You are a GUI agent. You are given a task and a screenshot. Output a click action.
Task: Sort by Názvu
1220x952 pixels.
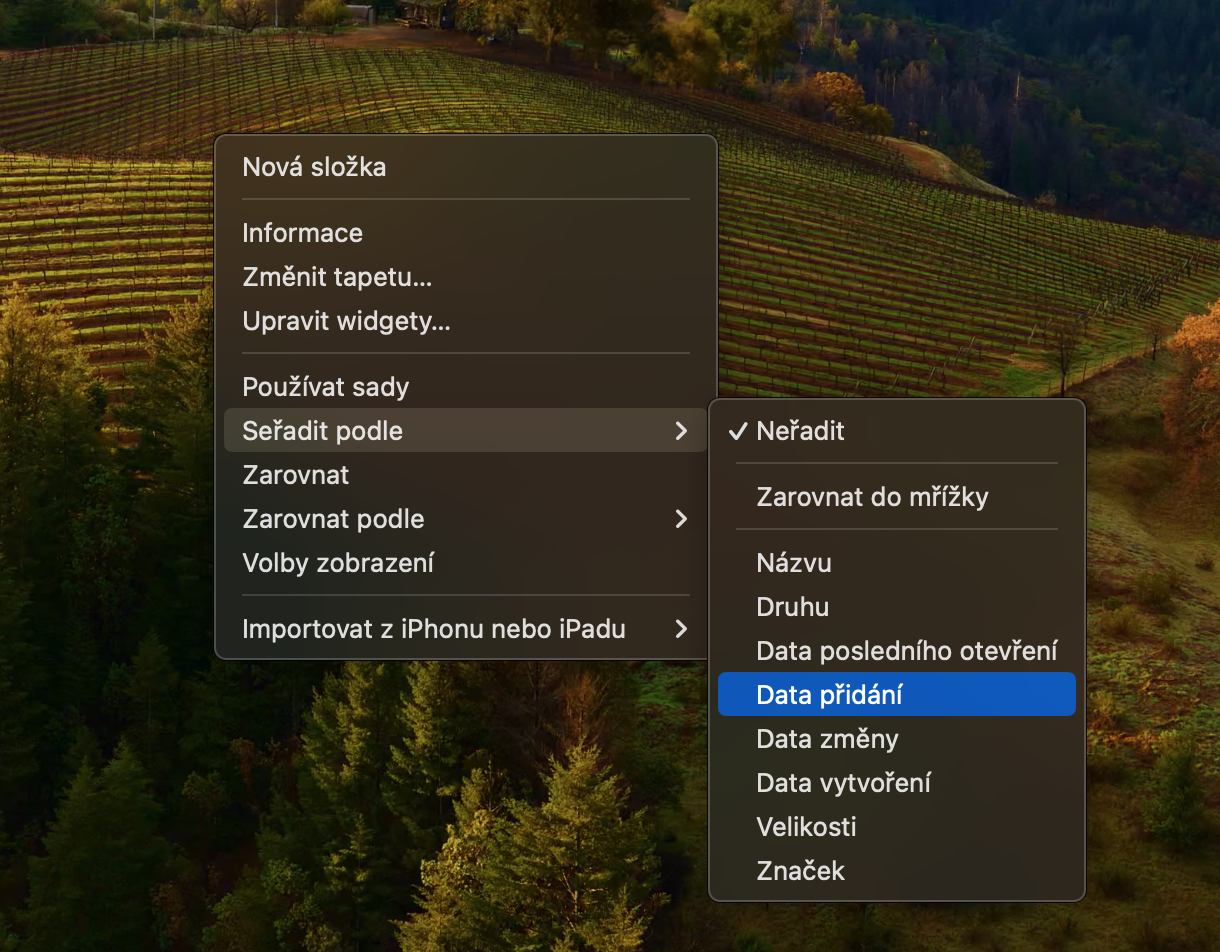click(794, 563)
